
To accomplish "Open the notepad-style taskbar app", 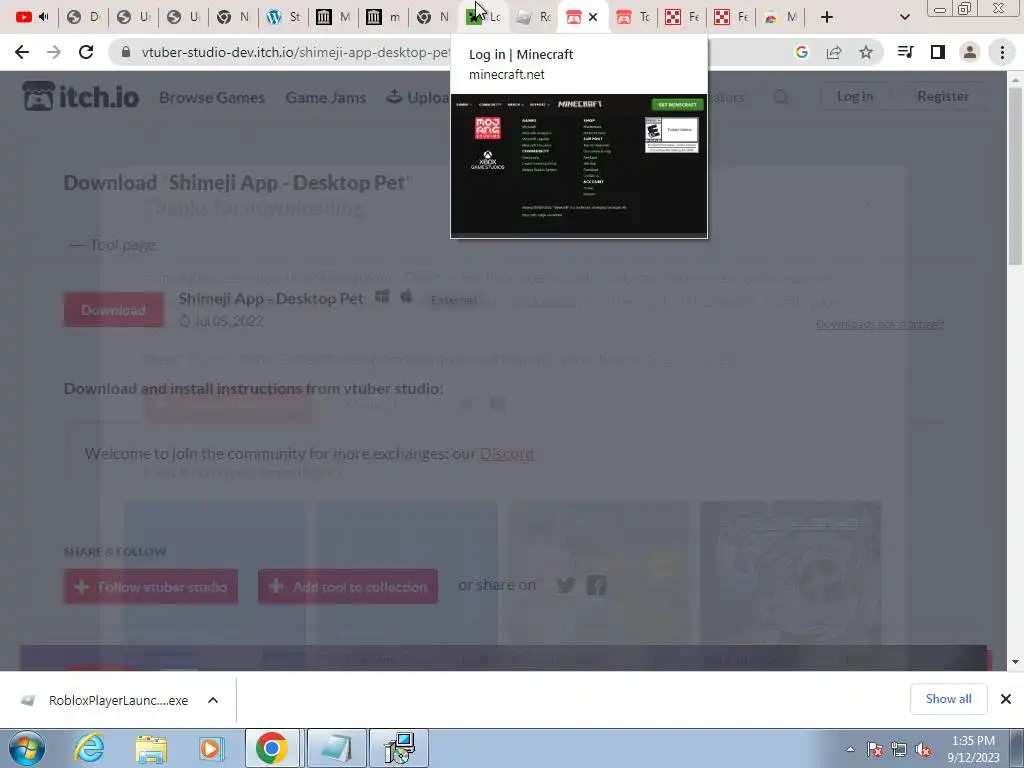I will click(336, 748).
